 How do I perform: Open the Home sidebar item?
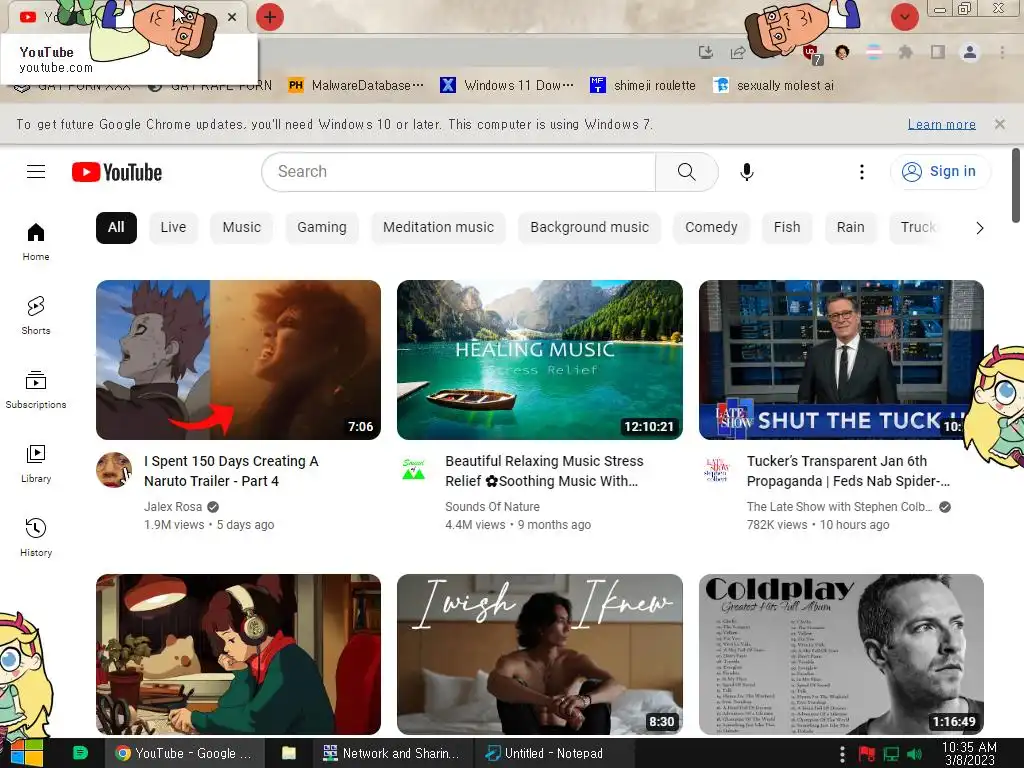click(36, 242)
